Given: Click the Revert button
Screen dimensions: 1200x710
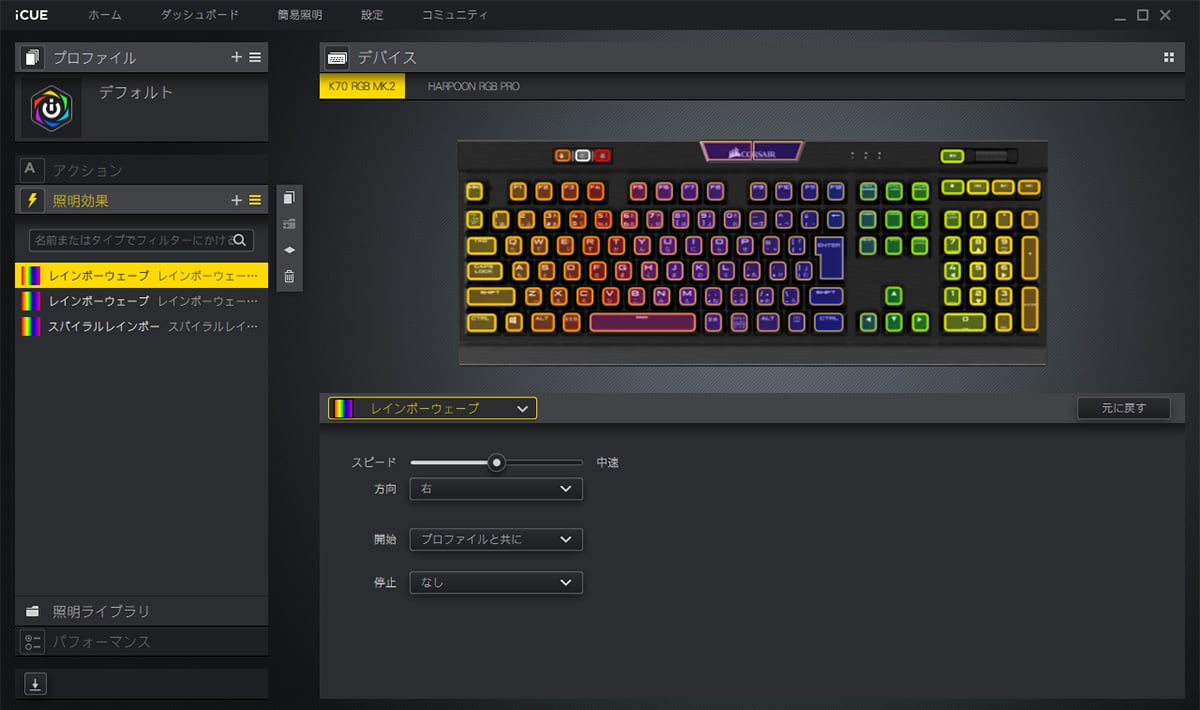Looking at the screenshot, I should click(1123, 408).
